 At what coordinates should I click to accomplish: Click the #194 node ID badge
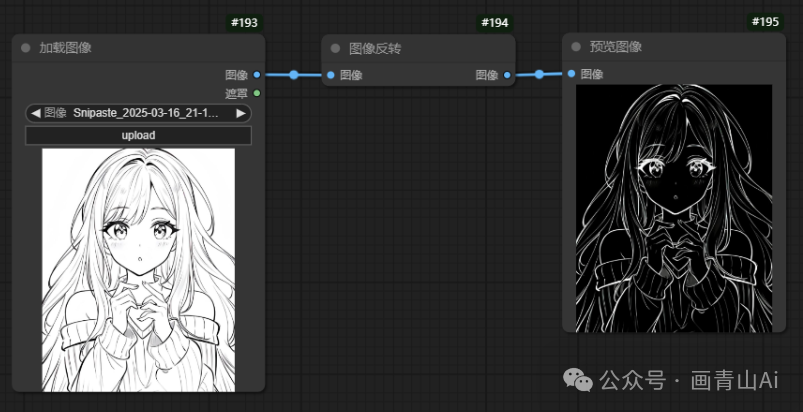click(x=495, y=23)
